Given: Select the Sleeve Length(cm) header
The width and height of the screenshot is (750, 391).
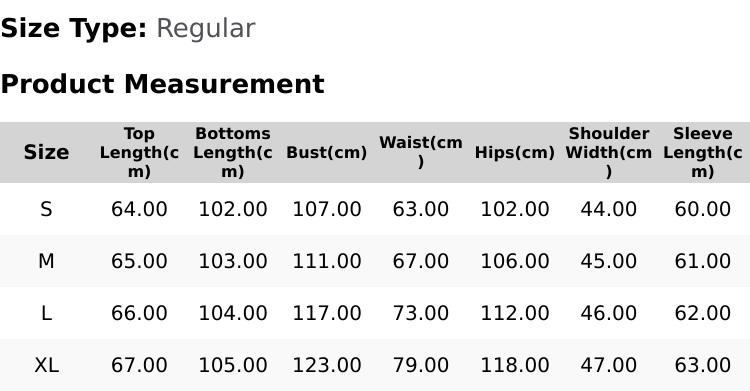Looking at the screenshot, I should [x=703, y=152].
